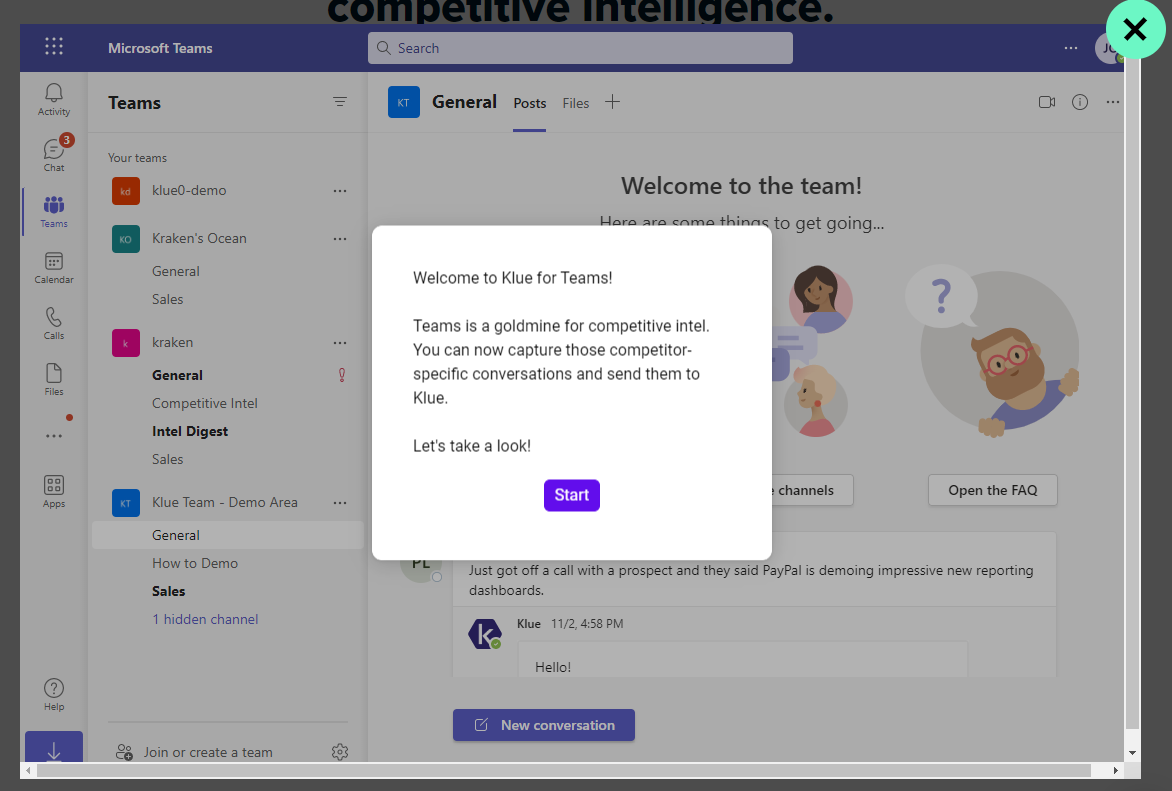Click the scroll left arrow
This screenshot has height=791, width=1172.
(28, 770)
